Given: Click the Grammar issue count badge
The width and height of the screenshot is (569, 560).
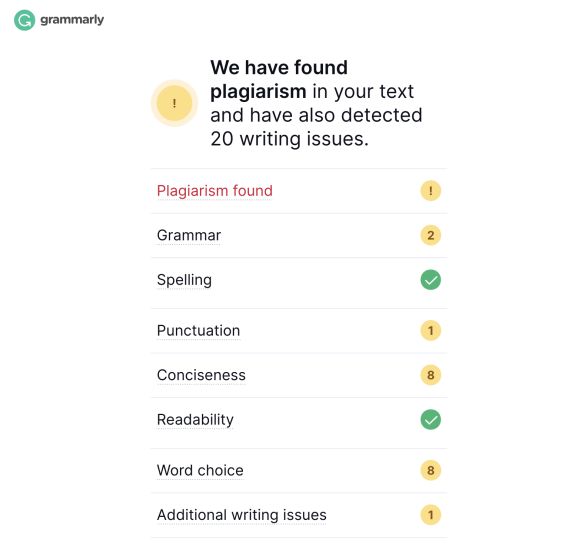Looking at the screenshot, I should click(x=430, y=235).
